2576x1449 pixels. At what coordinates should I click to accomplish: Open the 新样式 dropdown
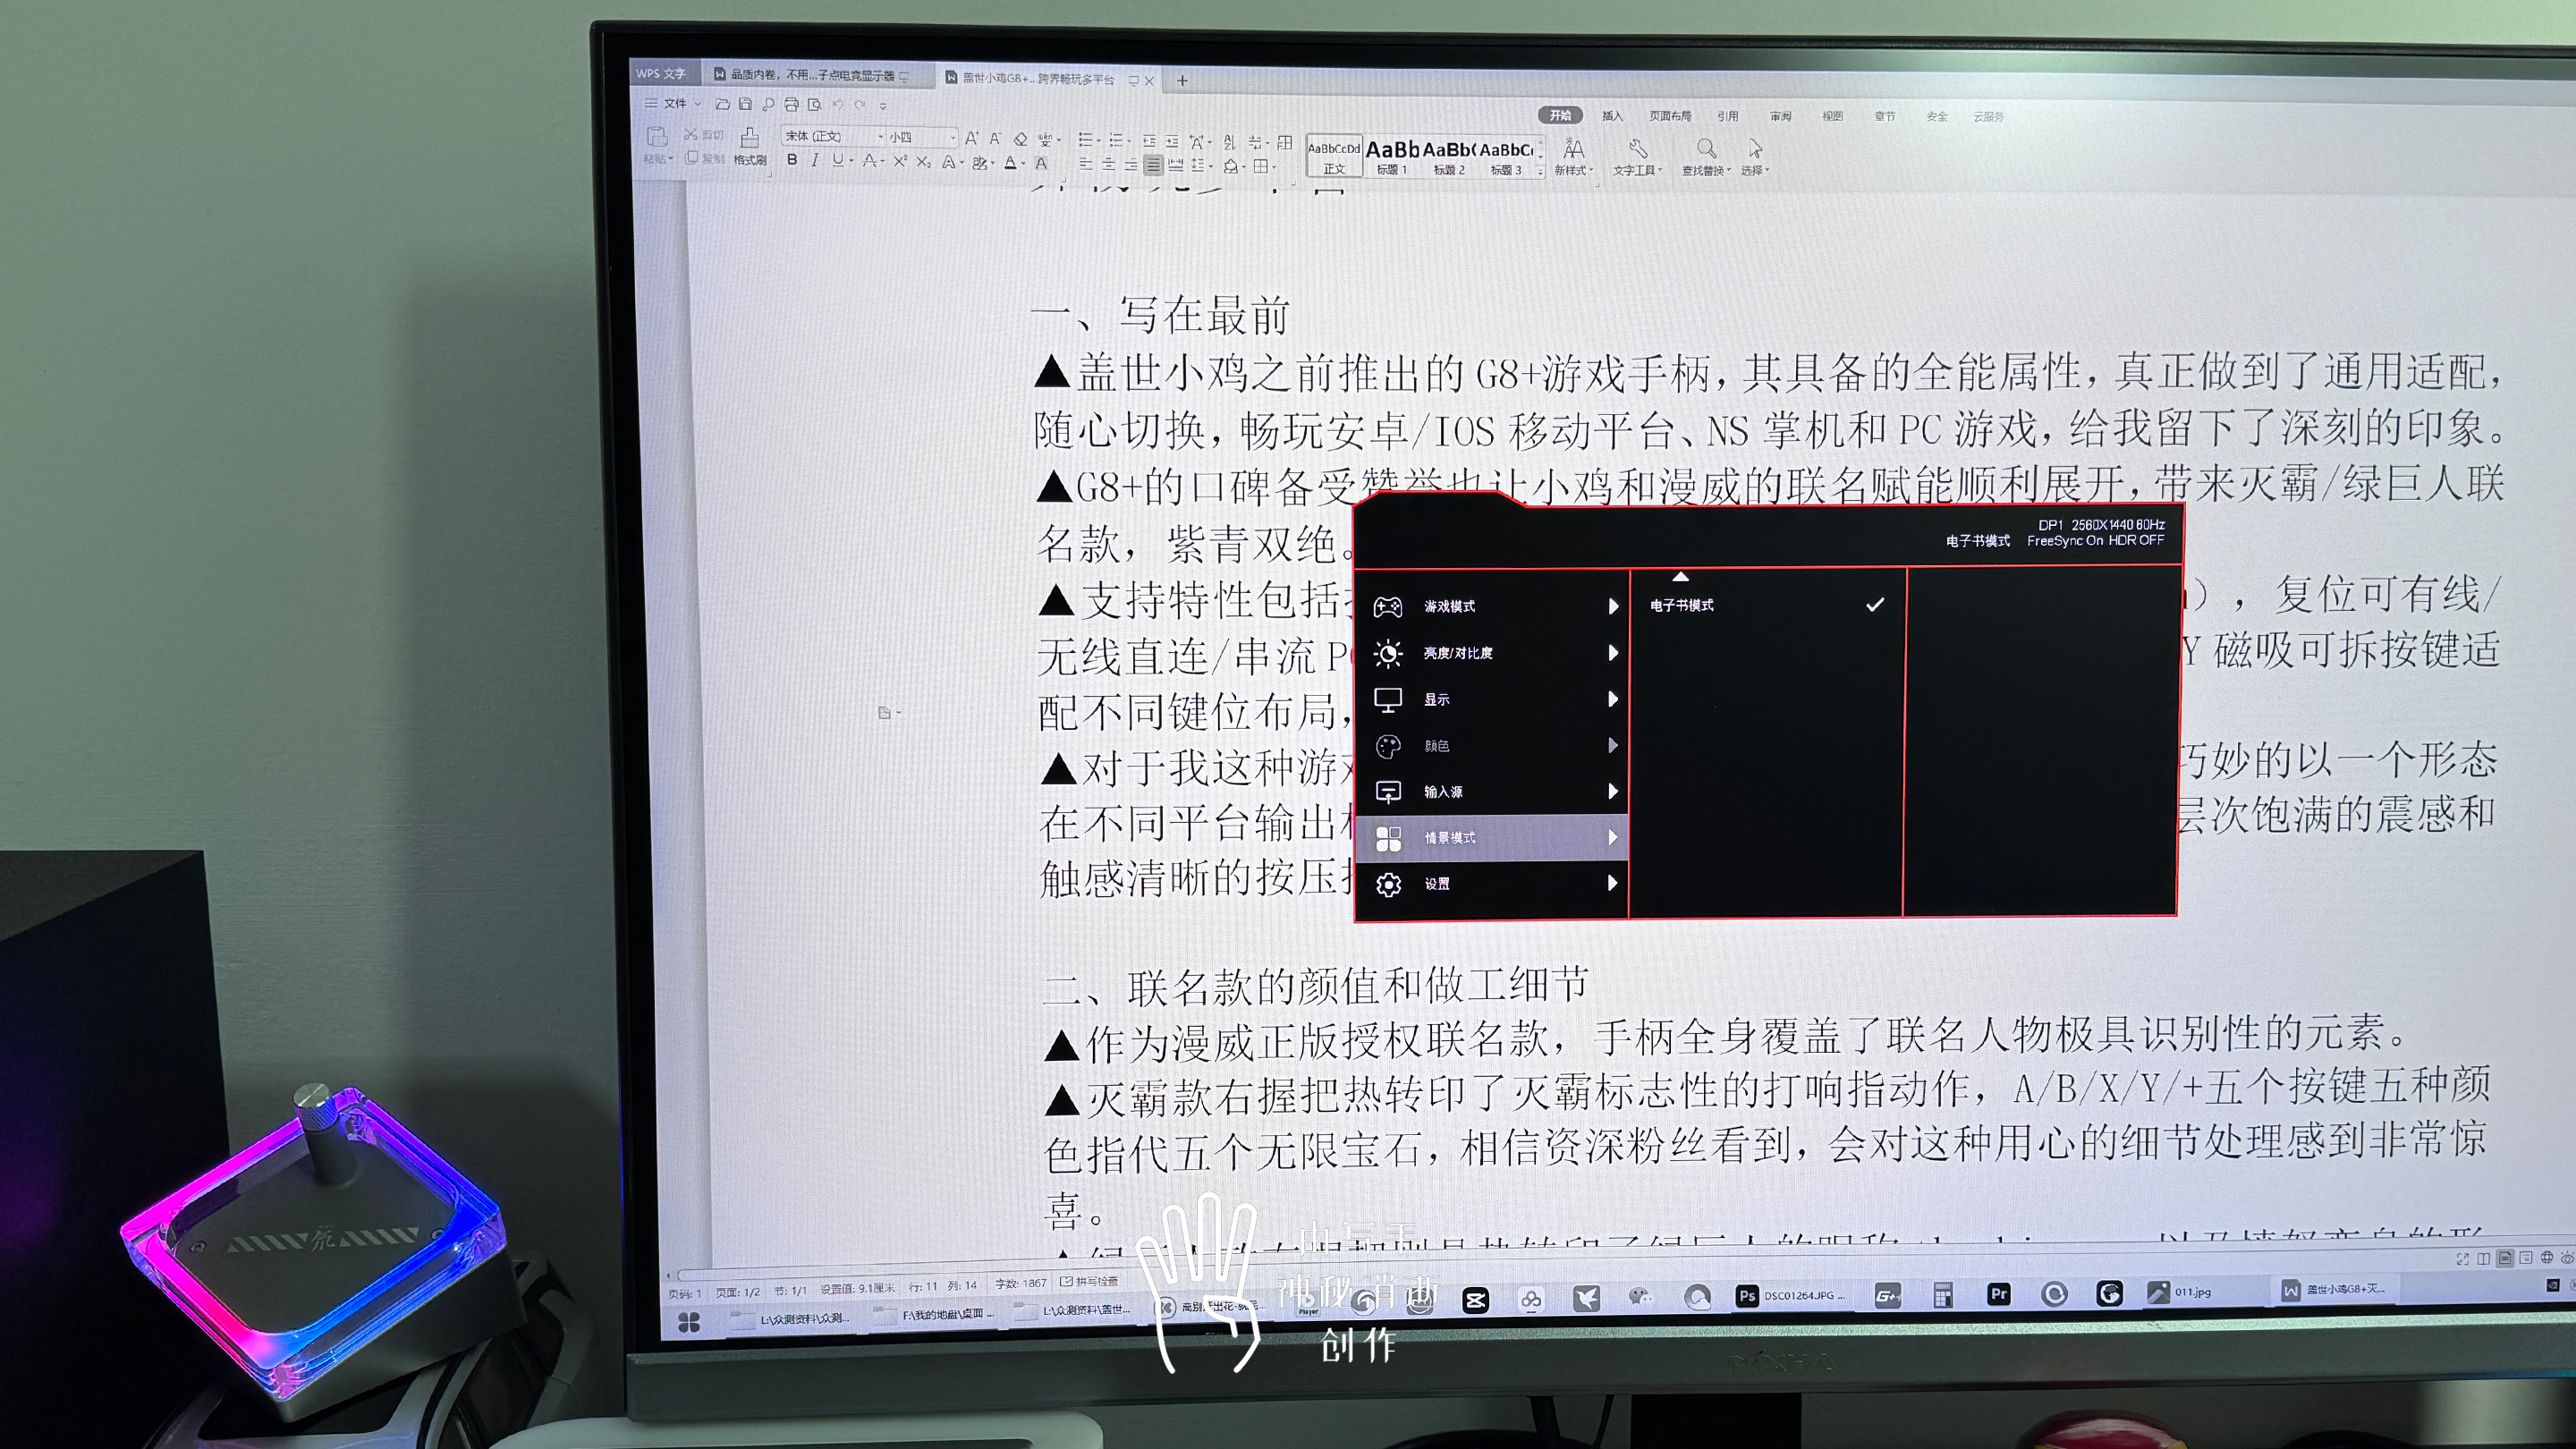[x=1572, y=171]
